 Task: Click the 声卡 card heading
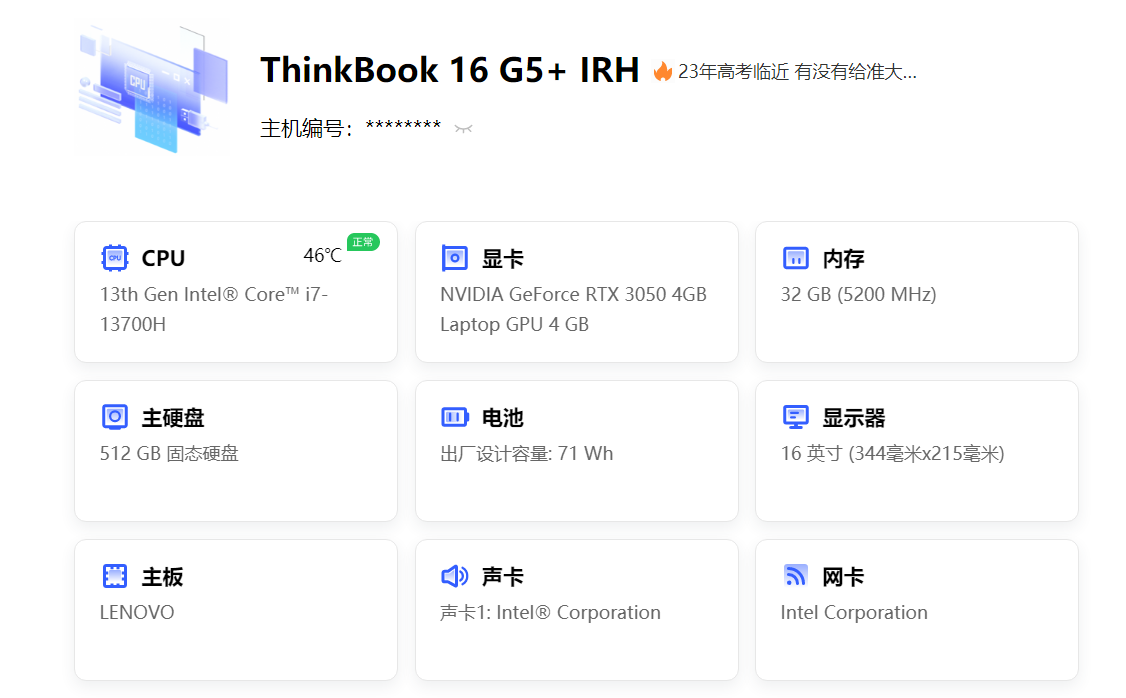(x=503, y=577)
